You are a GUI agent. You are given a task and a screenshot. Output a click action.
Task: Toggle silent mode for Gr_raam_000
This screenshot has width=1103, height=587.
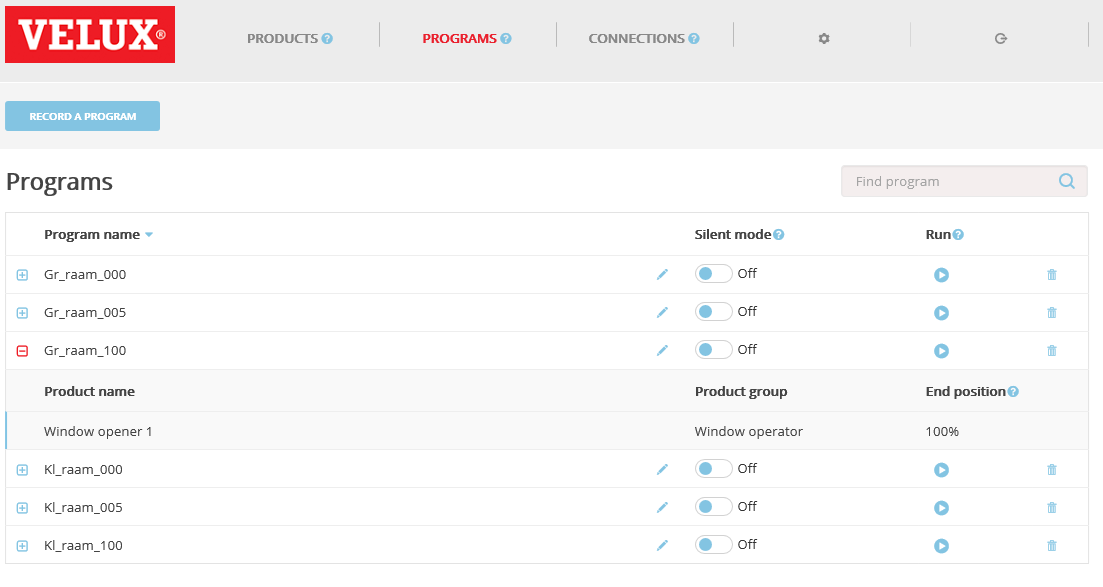tap(713, 274)
